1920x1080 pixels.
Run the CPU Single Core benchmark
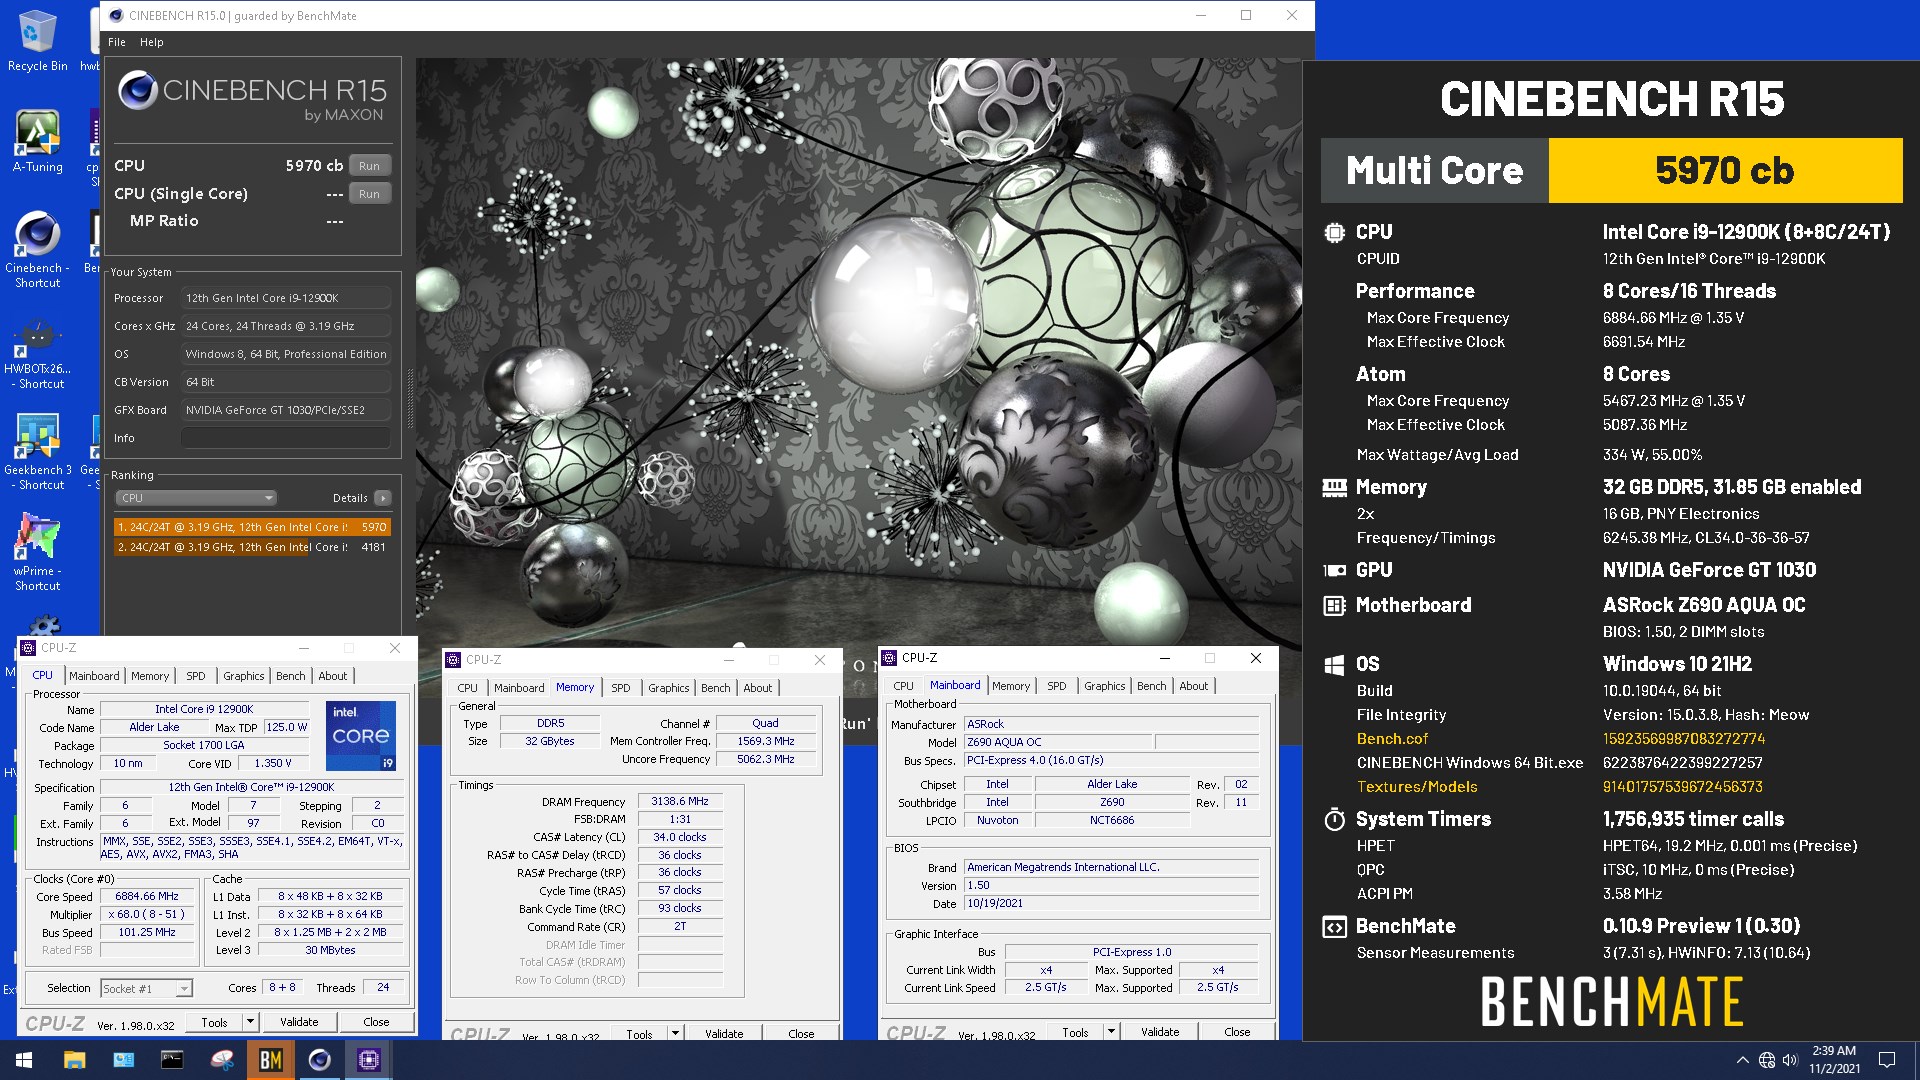369,194
